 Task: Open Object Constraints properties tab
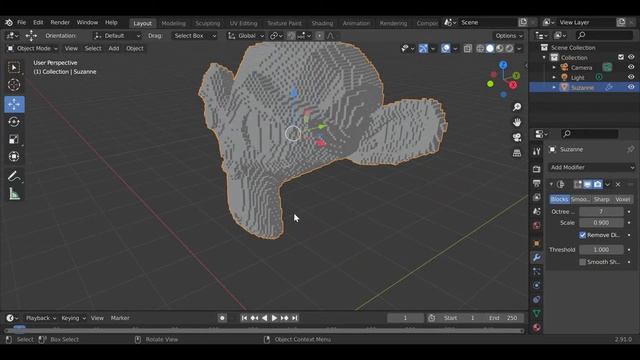[x=536, y=300]
